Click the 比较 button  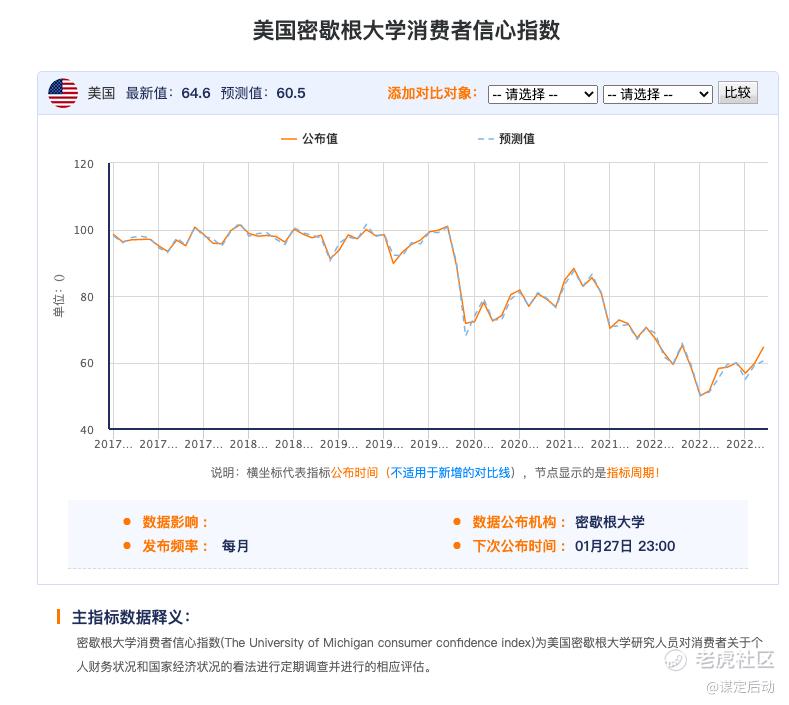pyautogui.click(x=738, y=93)
